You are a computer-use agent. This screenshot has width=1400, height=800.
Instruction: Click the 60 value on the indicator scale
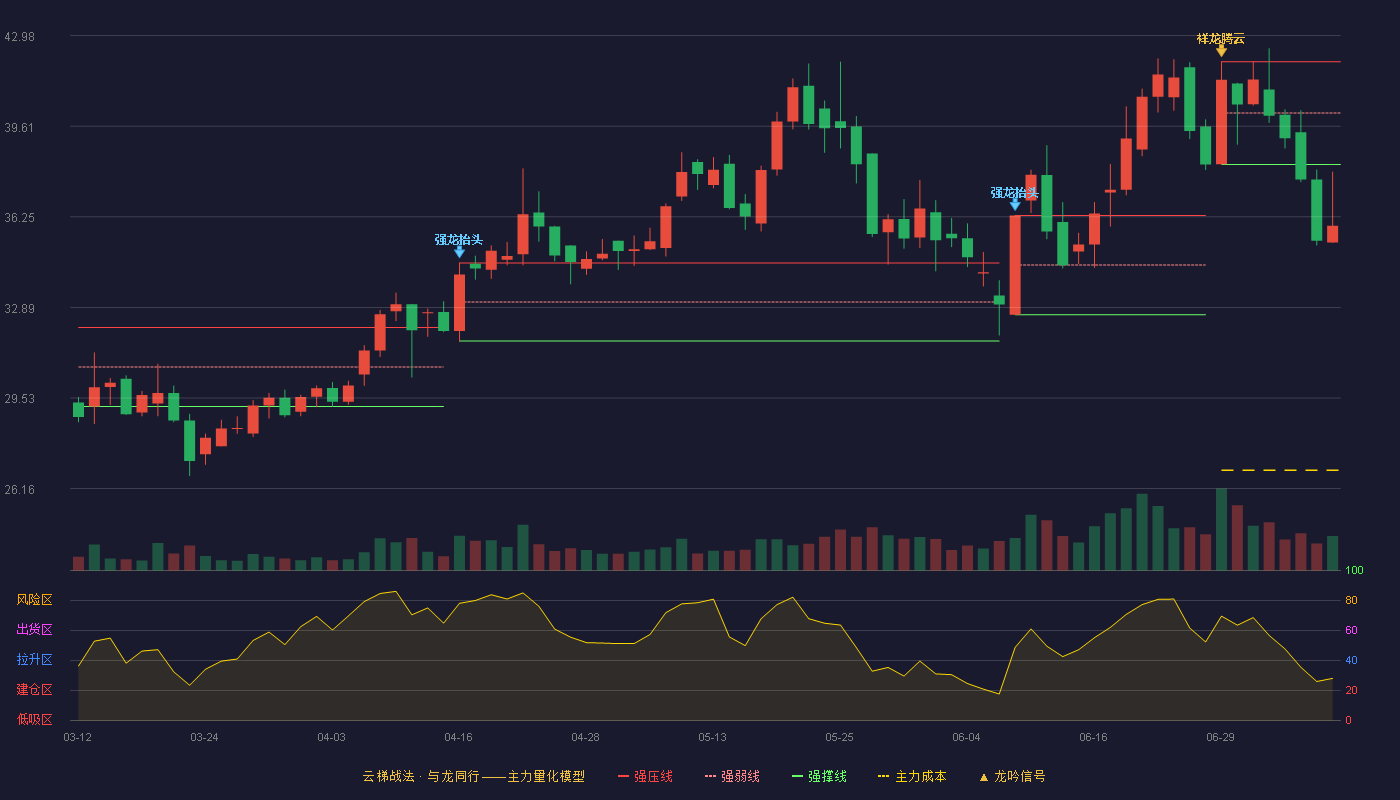point(1351,630)
